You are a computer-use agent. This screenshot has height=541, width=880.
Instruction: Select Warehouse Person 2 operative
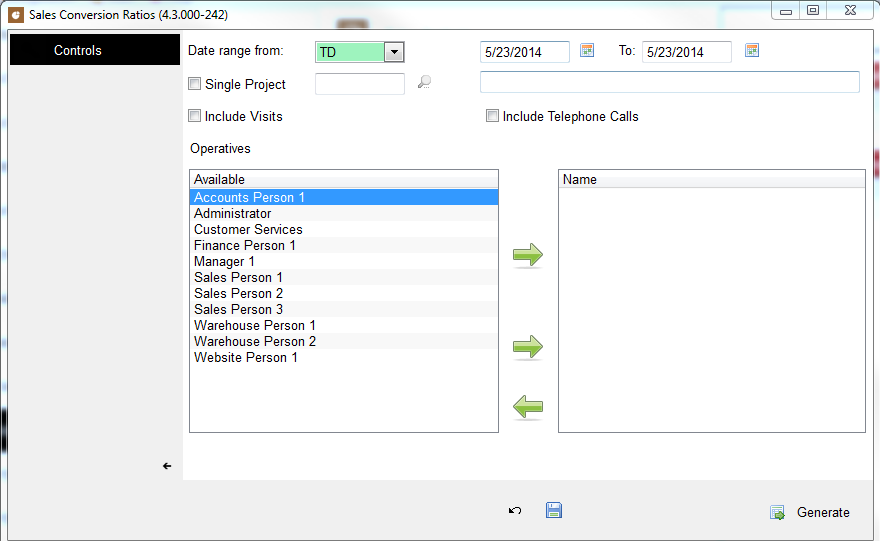[x=343, y=341]
